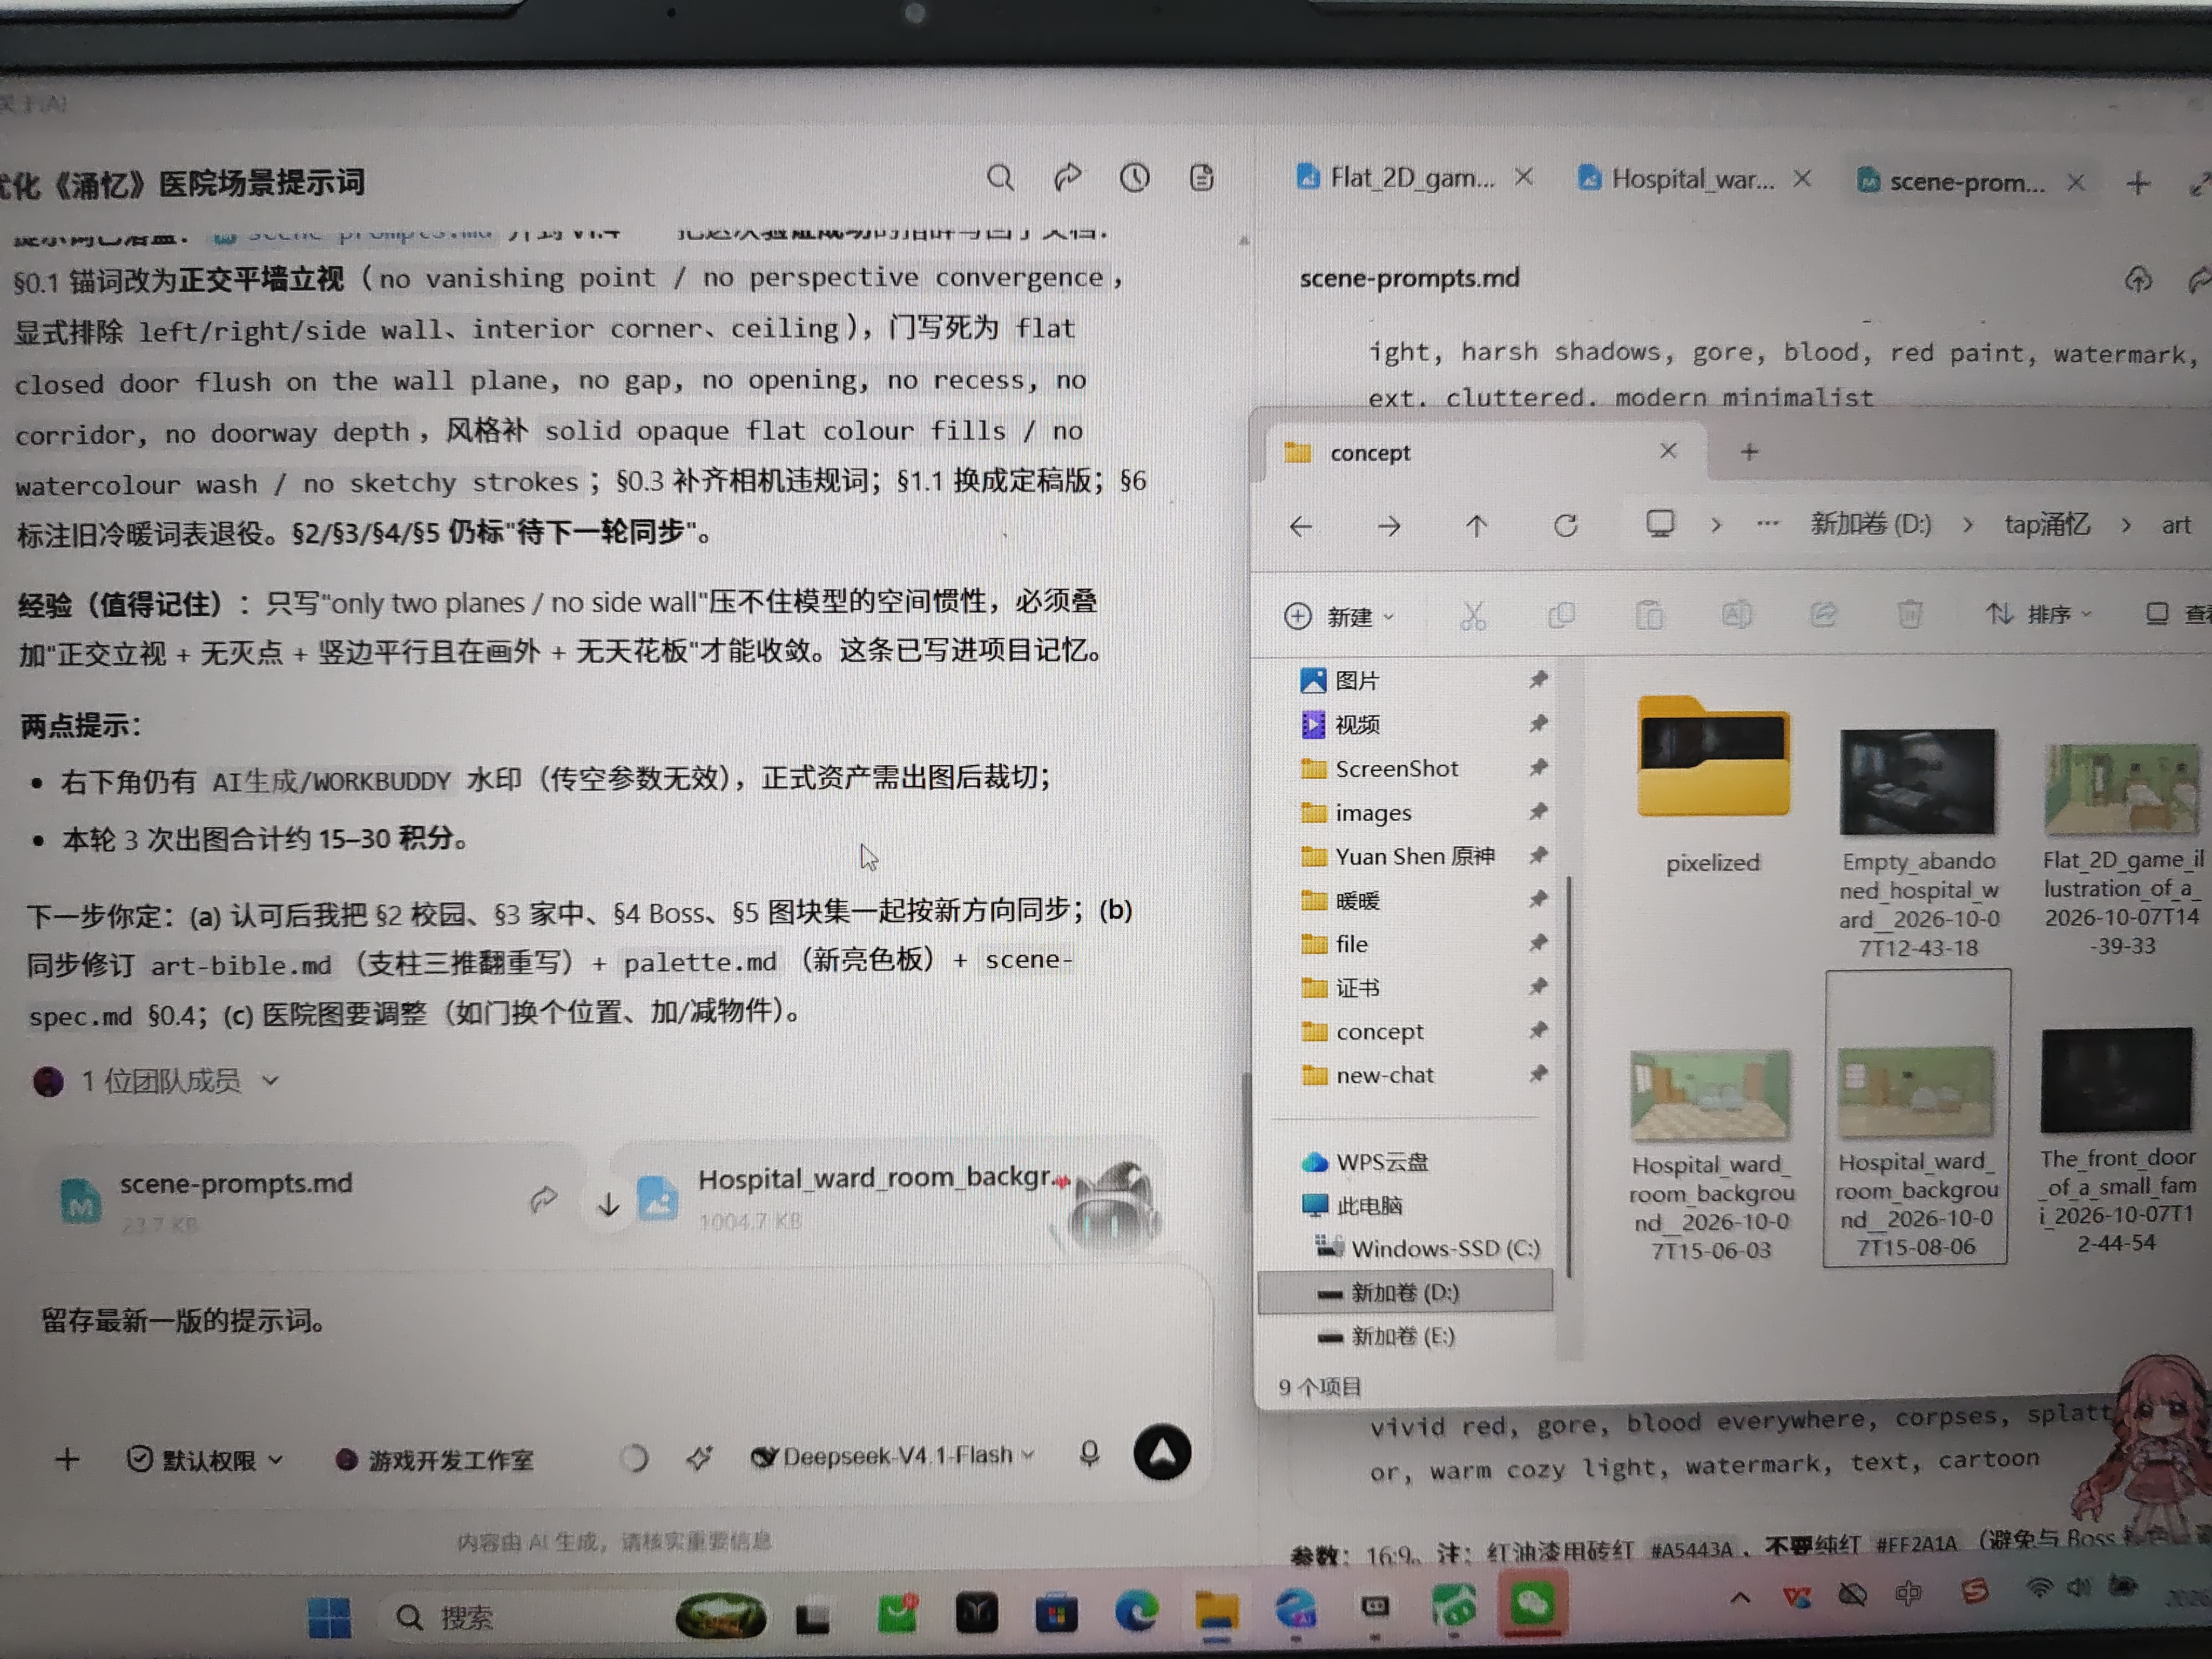Viewport: 2212px width, 1659px height.
Task: Open a new Explorer tab with plus
Action: [1749, 452]
